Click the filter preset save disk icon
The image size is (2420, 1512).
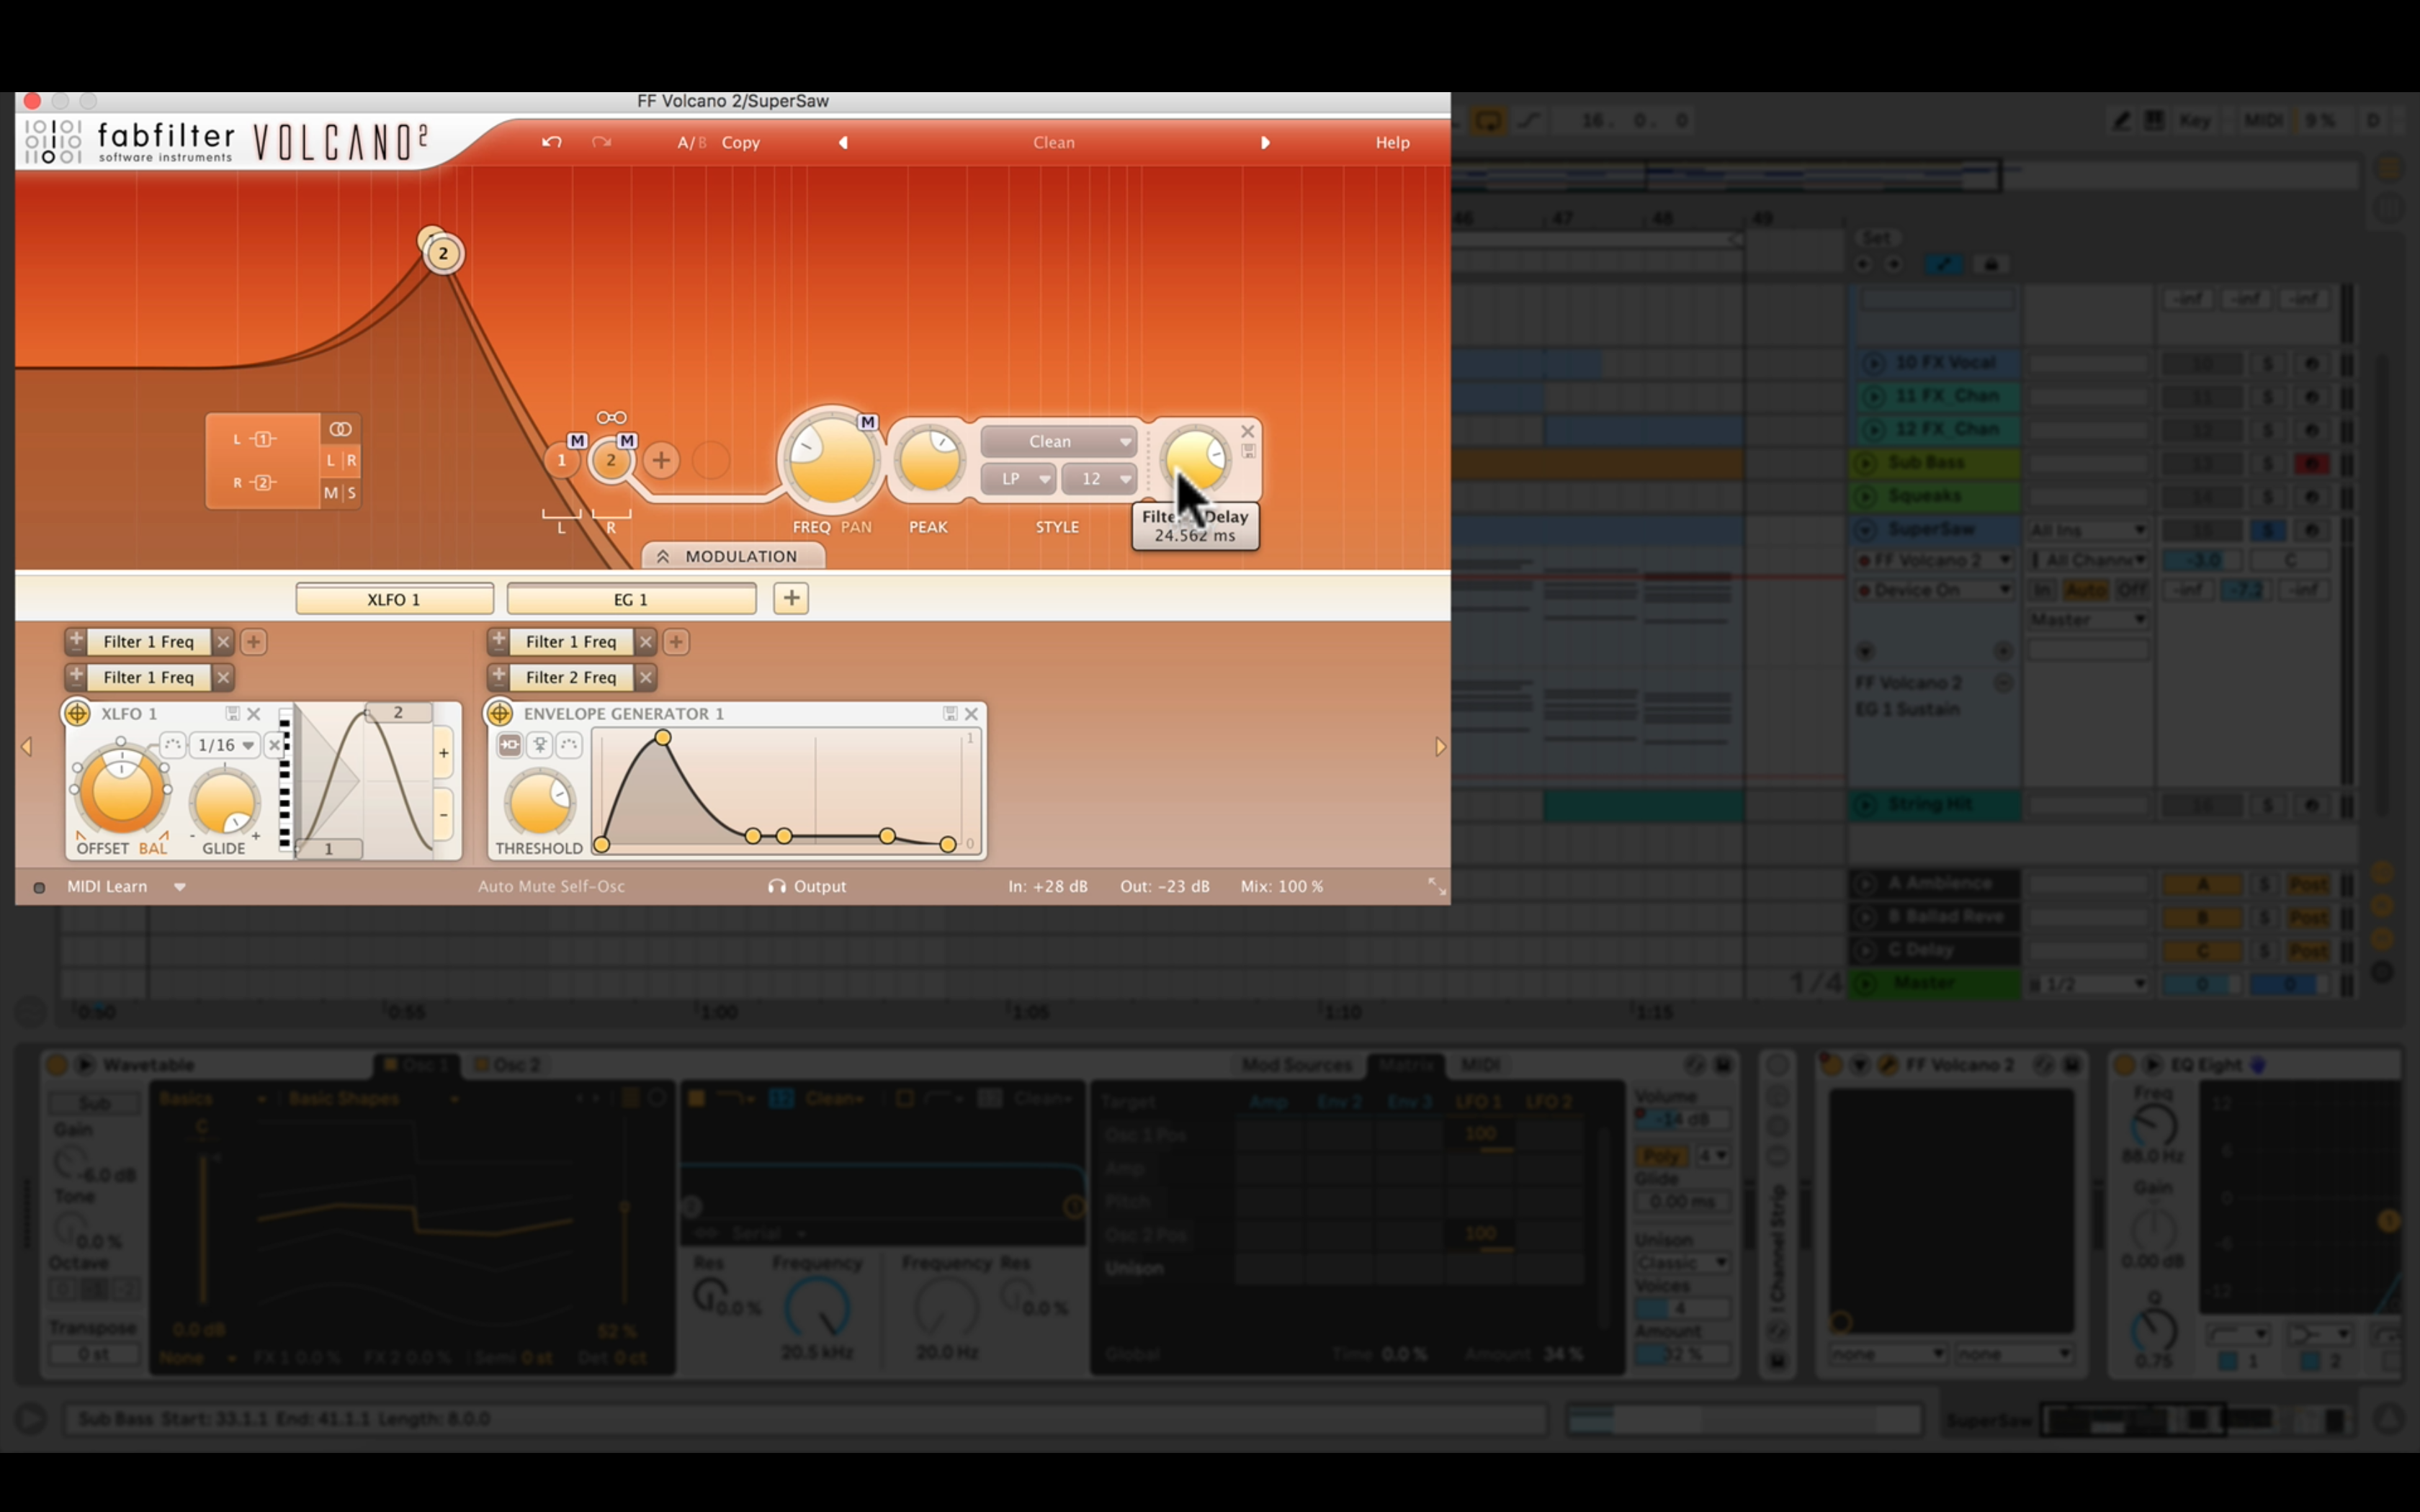[x=1248, y=452]
